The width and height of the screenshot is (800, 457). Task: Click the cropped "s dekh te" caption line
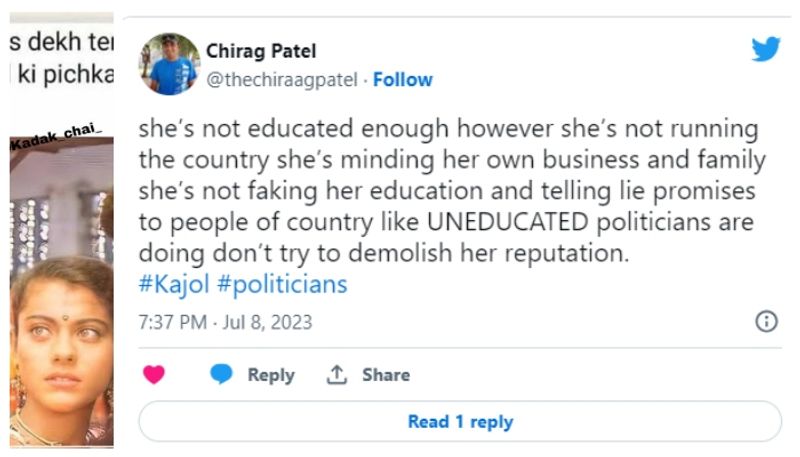pyautogui.click(x=60, y=45)
